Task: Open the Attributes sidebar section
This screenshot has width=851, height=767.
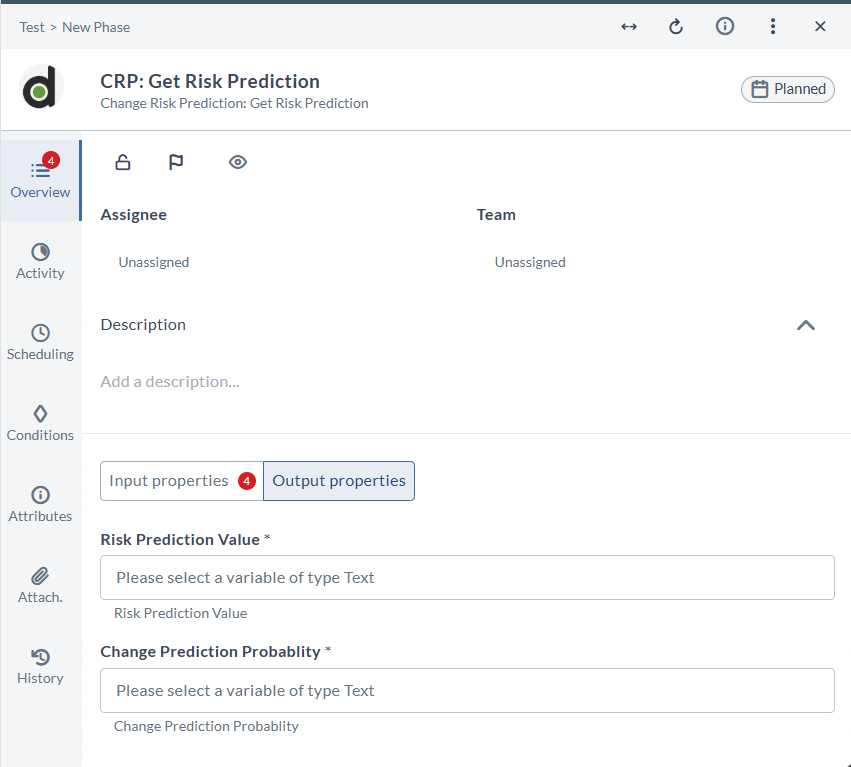Action: [x=40, y=503]
